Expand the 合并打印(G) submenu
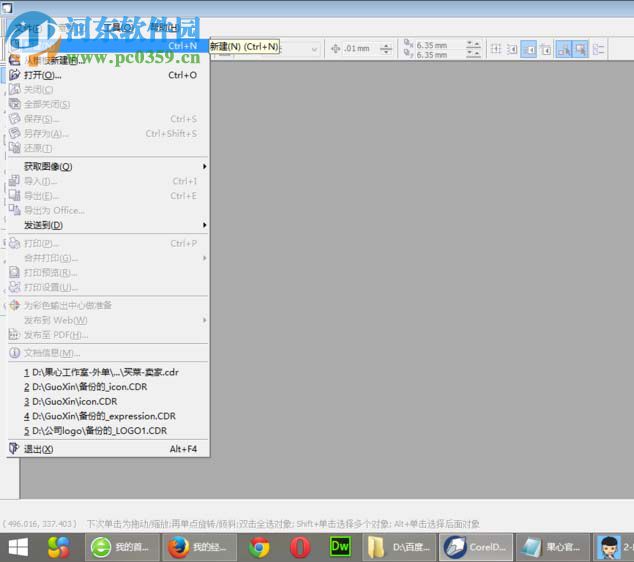Image resolution: width=634 pixels, height=562 pixels. (x=108, y=258)
